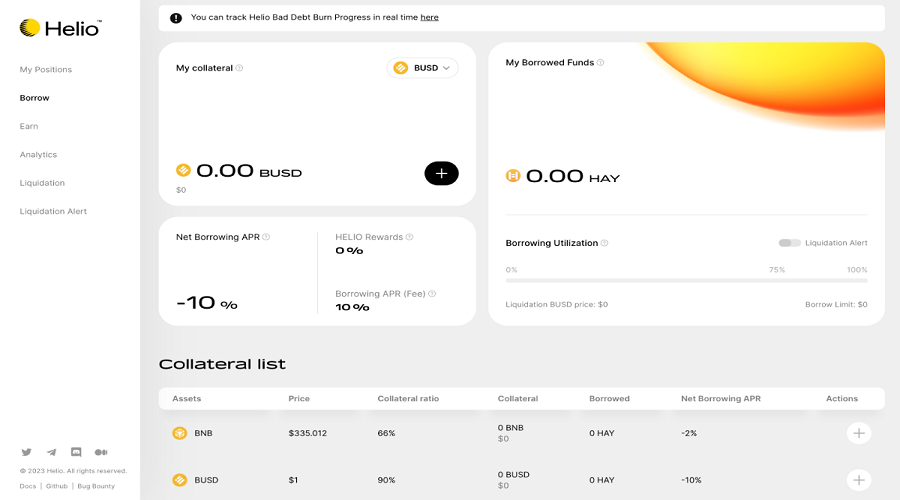The image size is (900, 500).
Task: Click the Helio logo
Action: (x=60, y=28)
